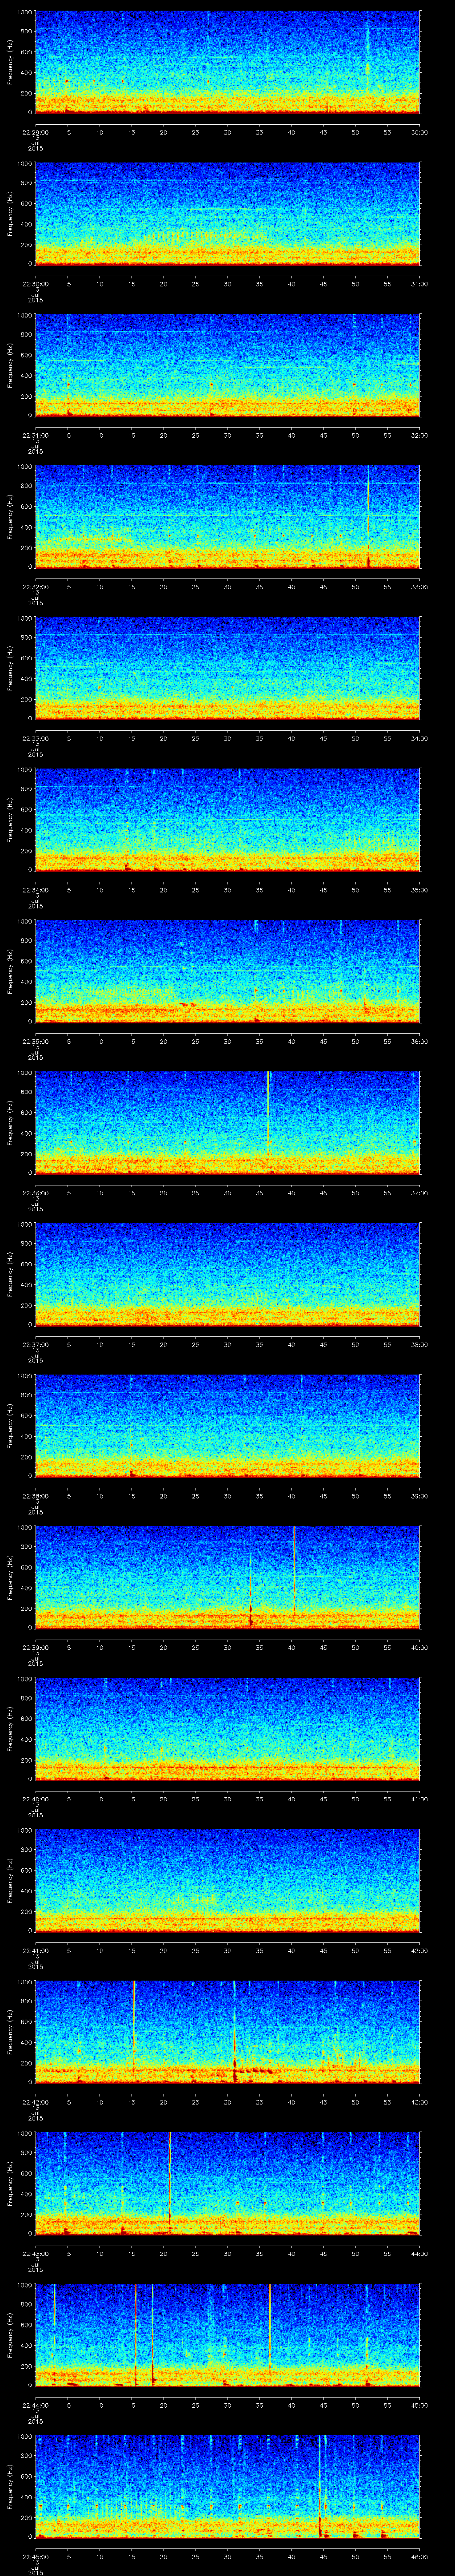The image size is (455, 2576).
Task: Click the "22:35:00" start time label
Action: coord(36,1041)
